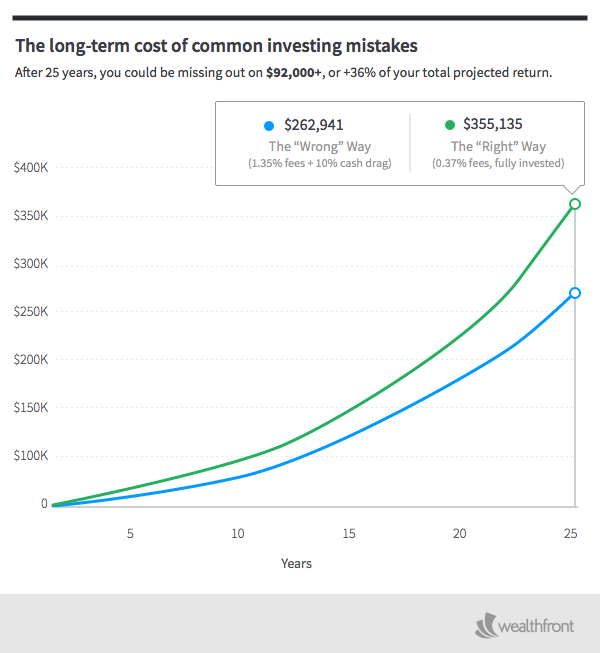Click the Wealthfront logo icon
Image resolution: width=600 pixels, height=653 pixels.
click(486, 625)
